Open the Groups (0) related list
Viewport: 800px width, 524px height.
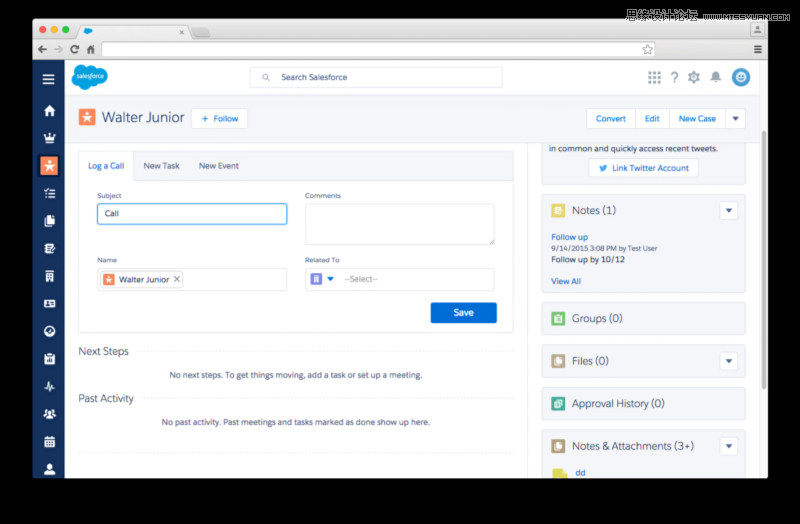click(596, 318)
